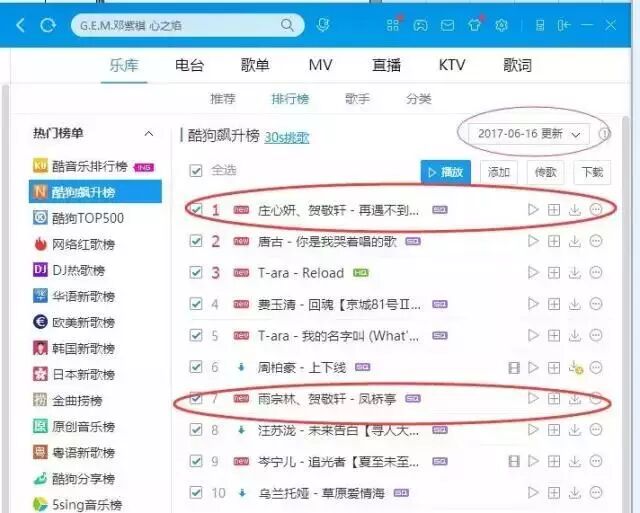The width and height of the screenshot is (640, 513).
Task: Open the 2017-06-16 更新 date dropdown
Action: tap(529, 134)
